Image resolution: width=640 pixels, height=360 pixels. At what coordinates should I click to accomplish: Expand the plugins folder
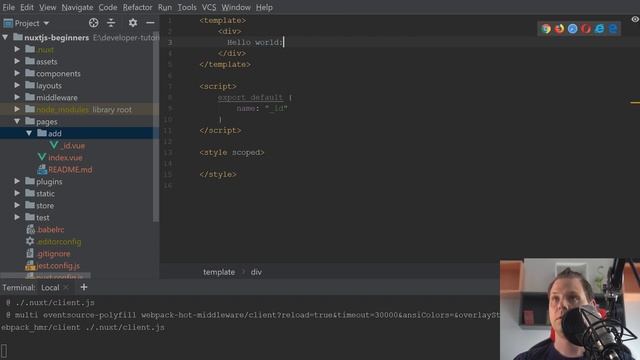point(17,181)
